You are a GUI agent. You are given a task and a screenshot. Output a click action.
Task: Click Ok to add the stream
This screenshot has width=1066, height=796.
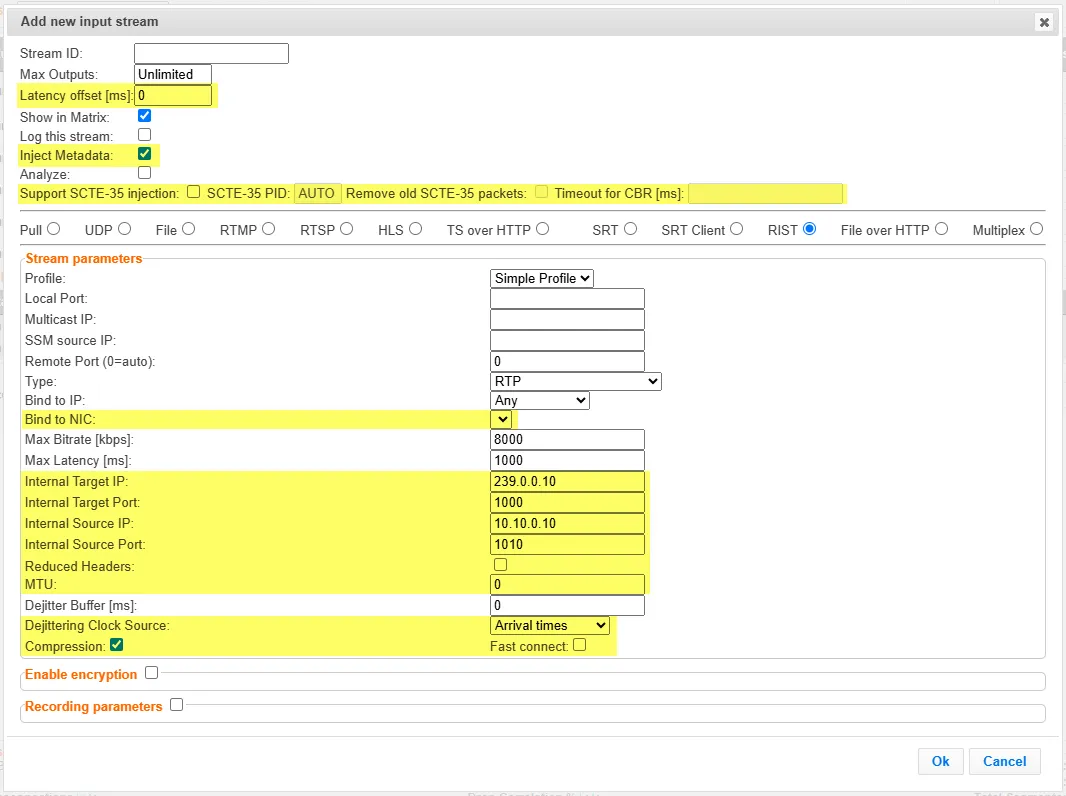point(940,761)
